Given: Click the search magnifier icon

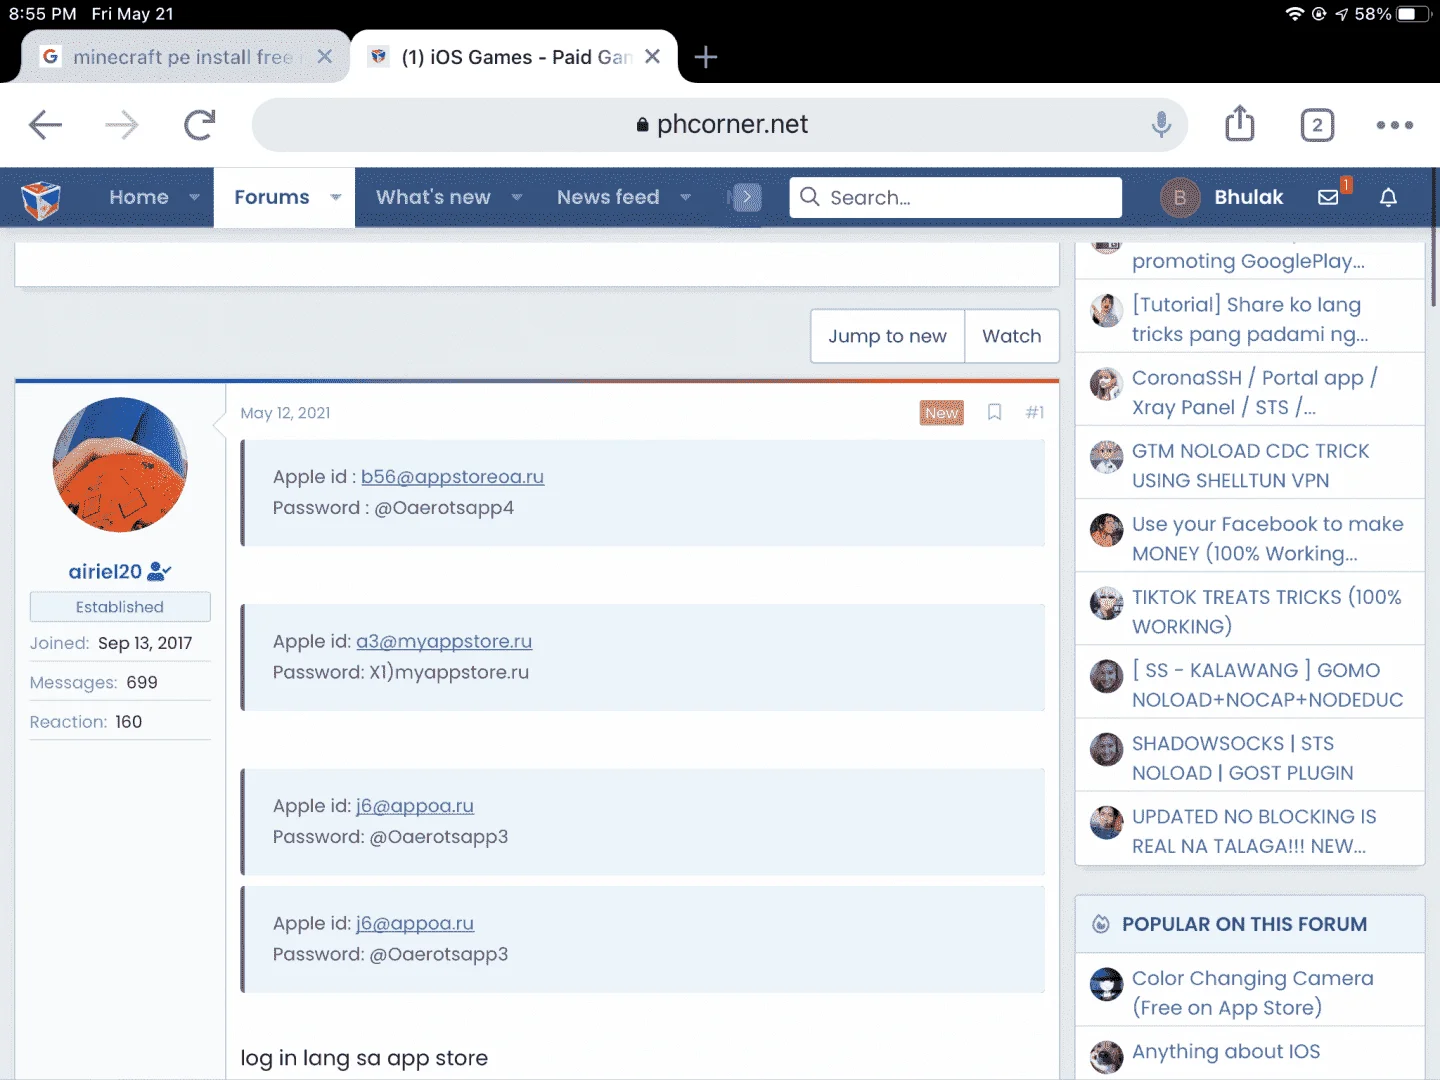Looking at the screenshot, I should (810, 197).
